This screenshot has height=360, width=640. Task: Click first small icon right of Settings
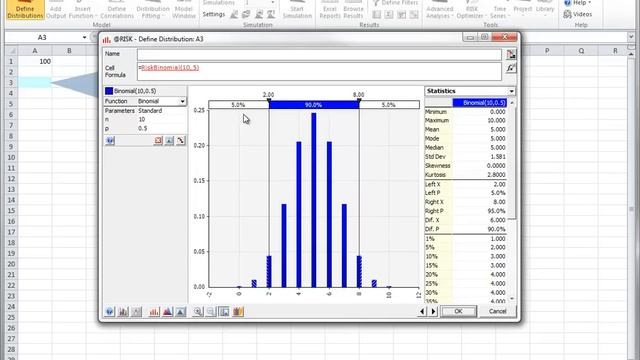pyautogui.click(x=234, y=15)
